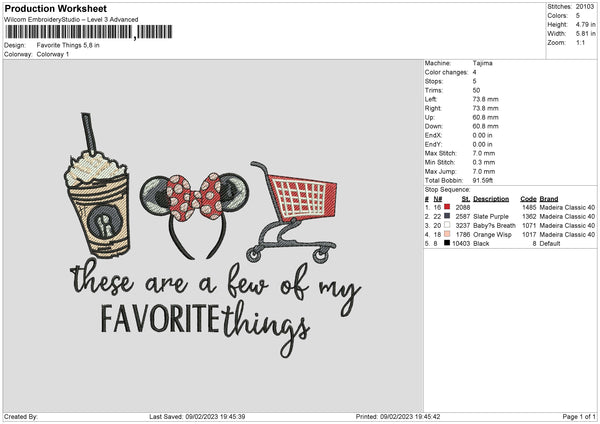600x424 pixels.
Task: Click the 'N#' column header
Action: coord(438,199)
